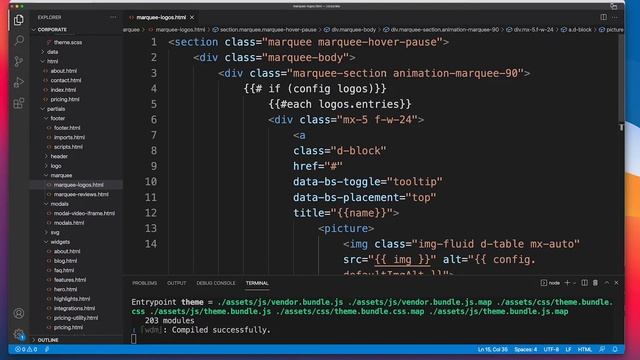Open editor more actions ellipsis
This screenshot has height=360, width=640.
coord(615,17)
